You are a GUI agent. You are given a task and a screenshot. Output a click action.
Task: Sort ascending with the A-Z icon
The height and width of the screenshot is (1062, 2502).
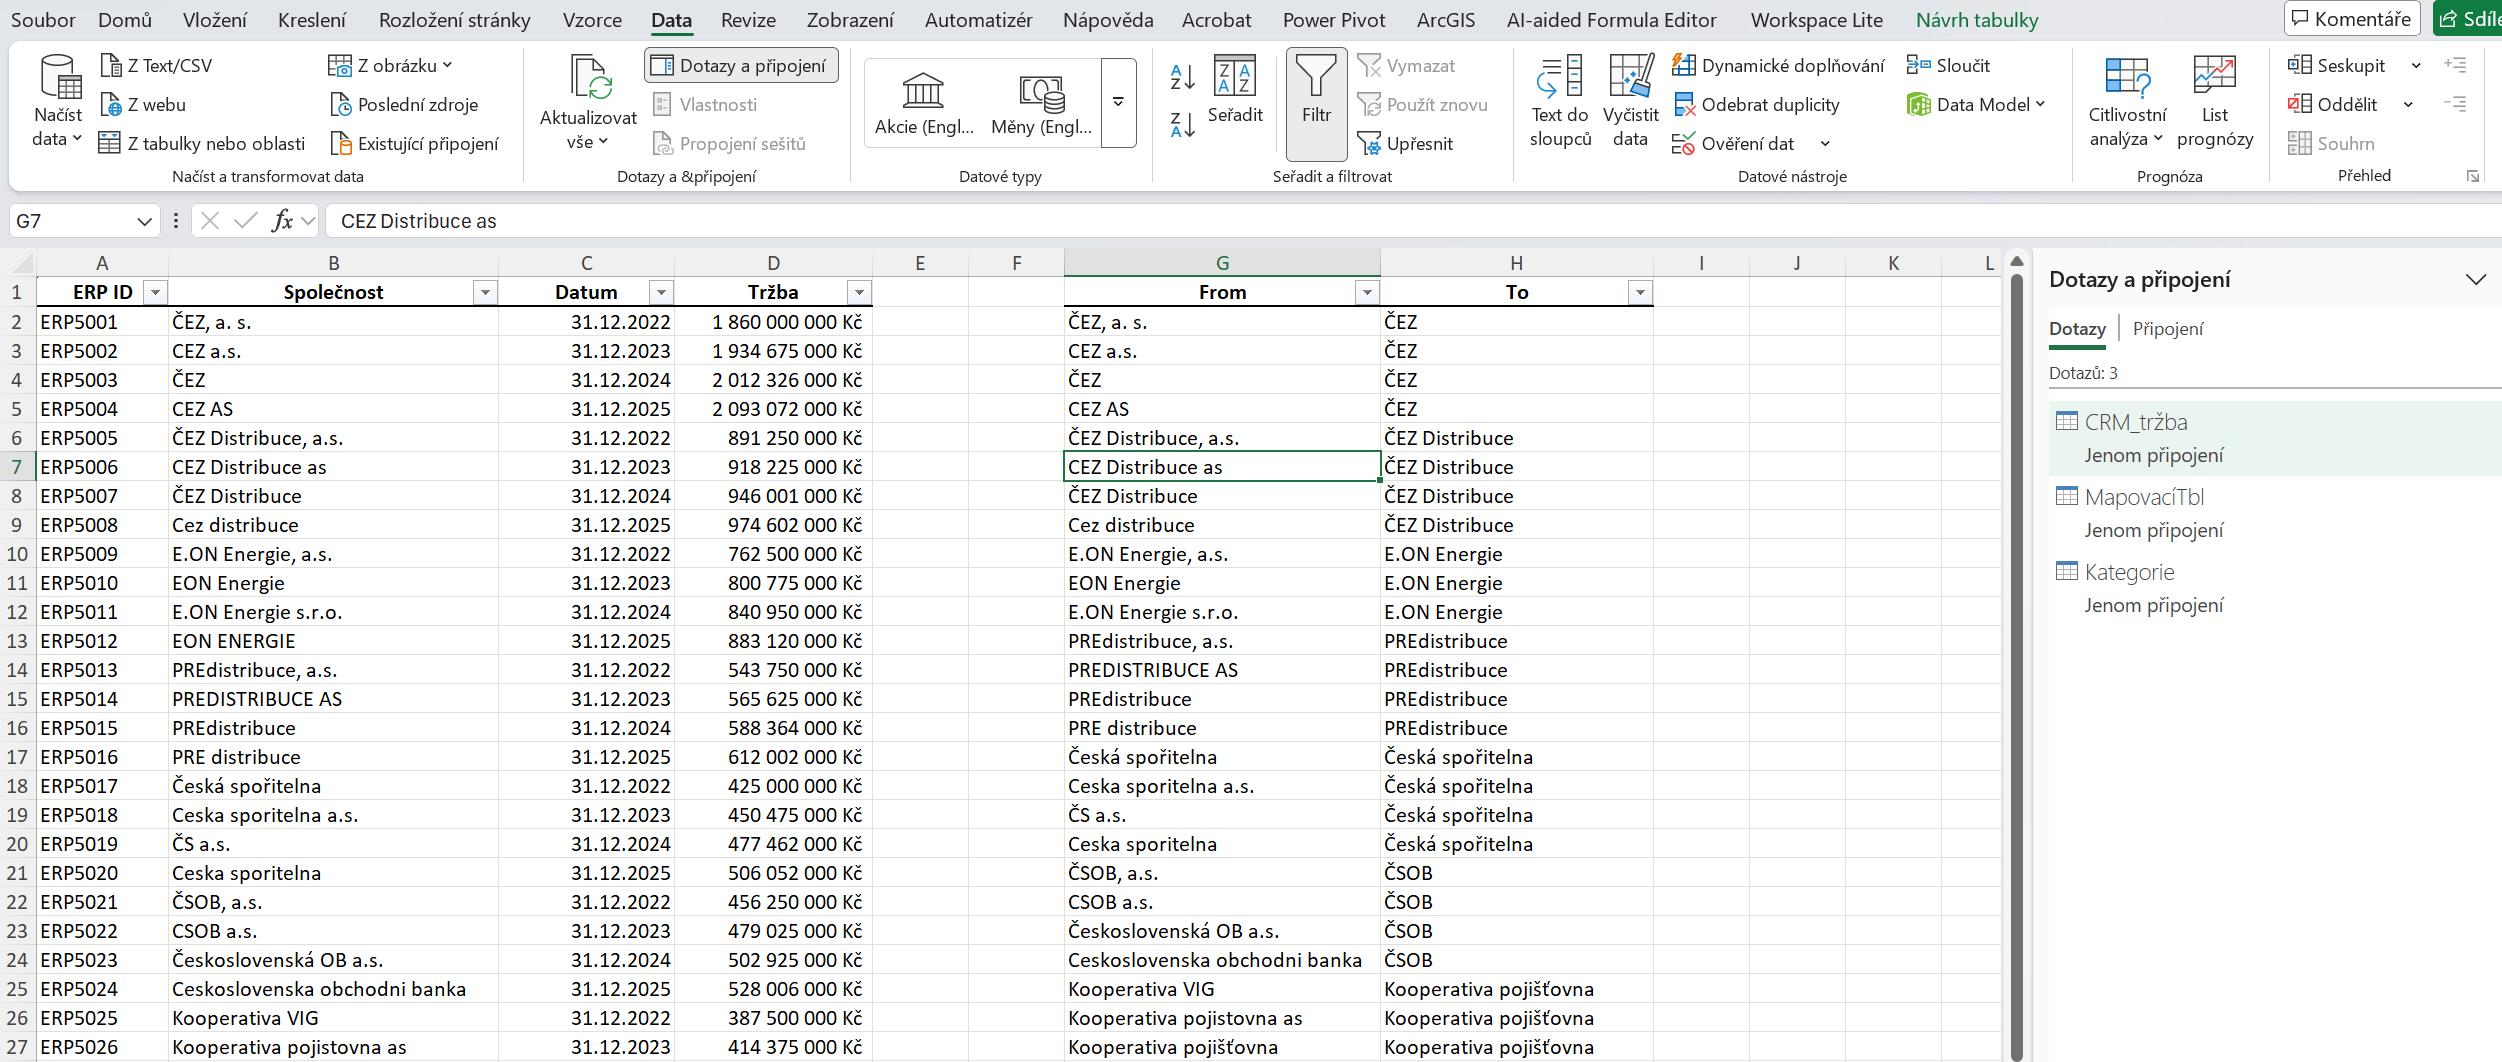[1182, 76]
